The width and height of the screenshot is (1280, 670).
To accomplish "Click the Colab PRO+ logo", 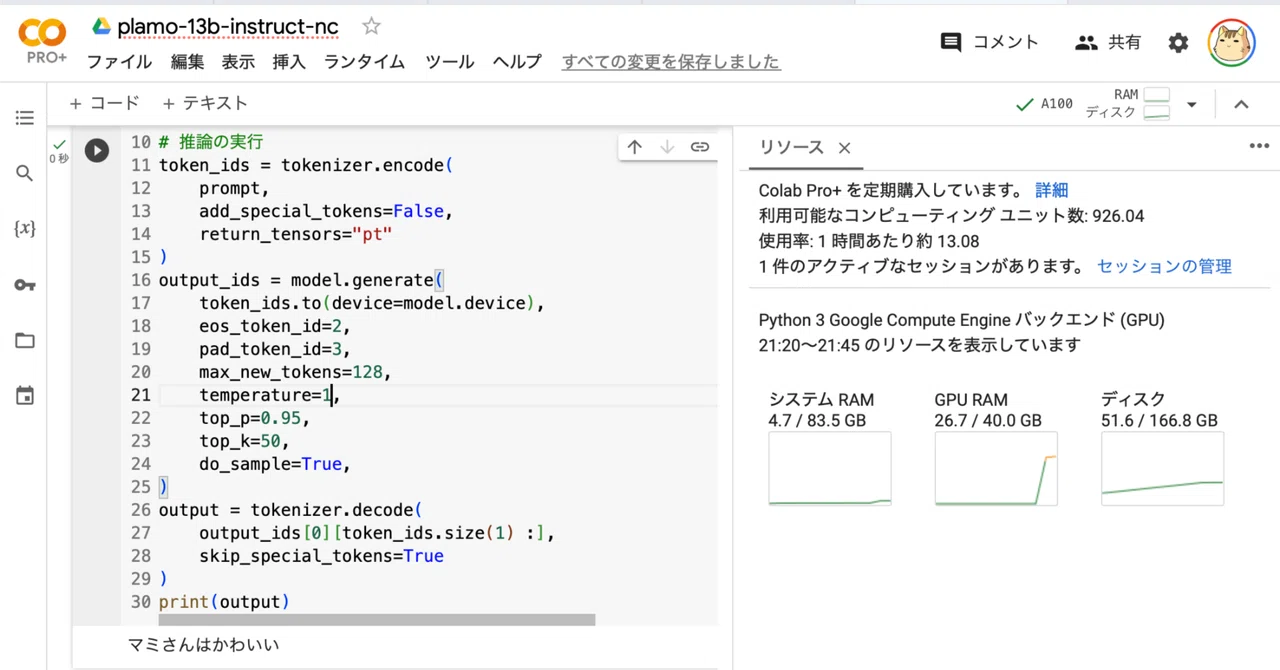I will point(43,41).
